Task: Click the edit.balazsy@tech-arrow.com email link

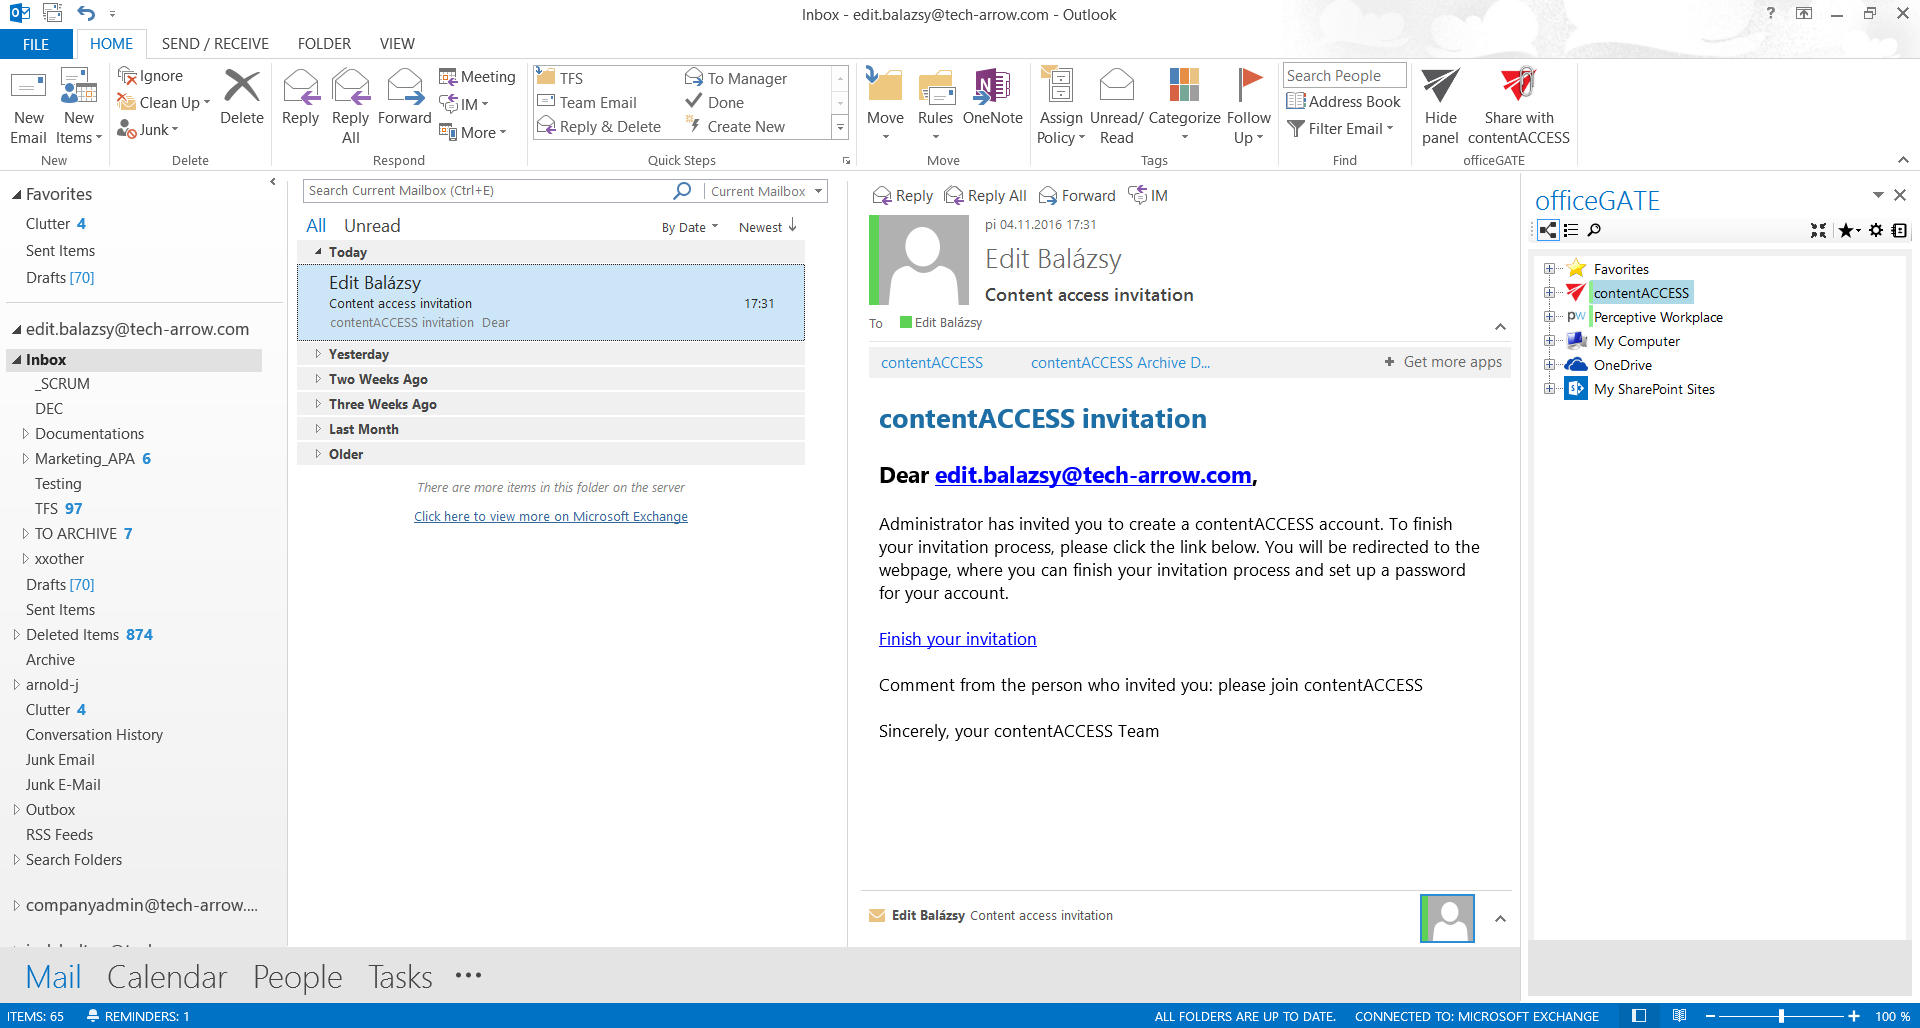Action: click(1093, 476)
